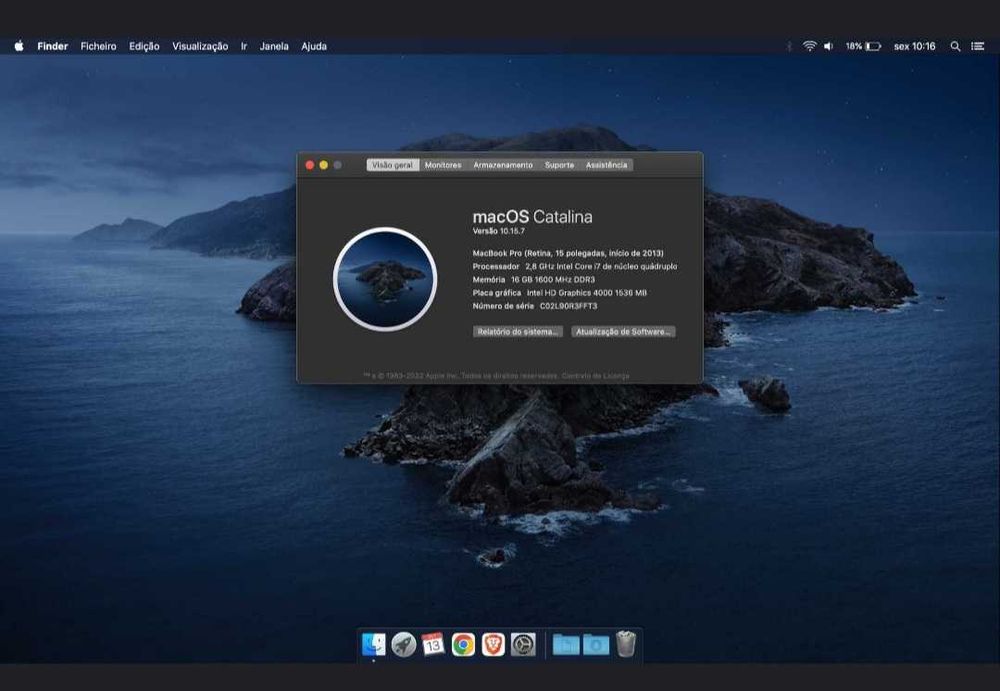Open System Preferences gear in Dock
The width and height of the screenshot is (1000, 691).
(x=523, y=644)
